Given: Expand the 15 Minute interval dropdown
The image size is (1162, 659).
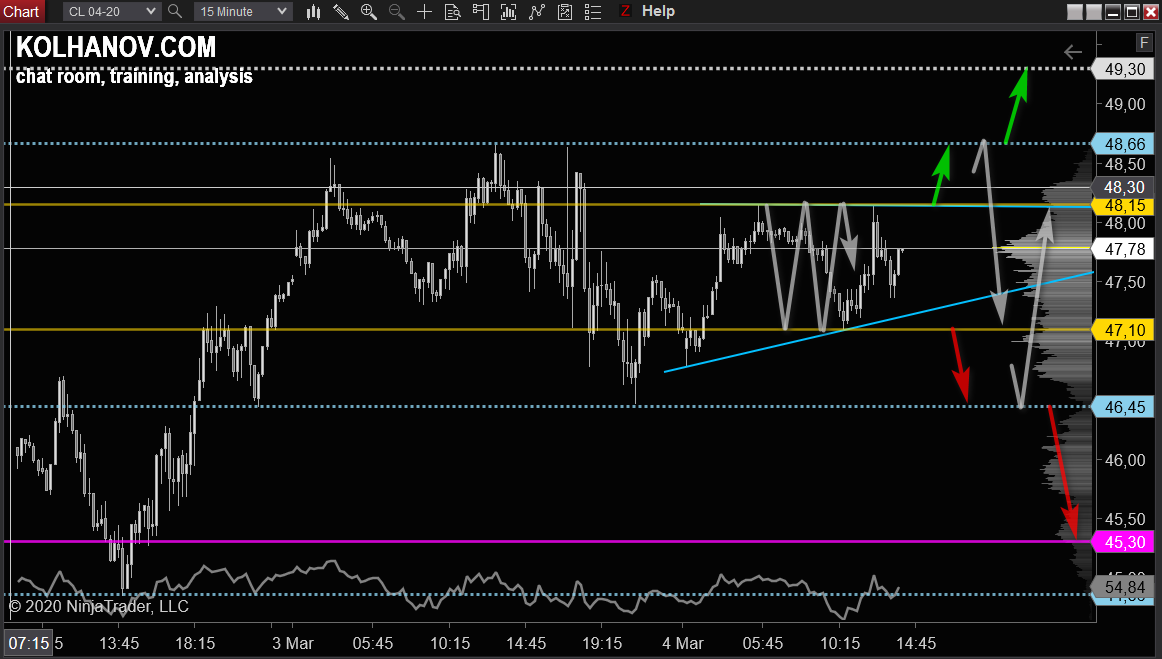Looking at the screenshot, I should (241, 11).
